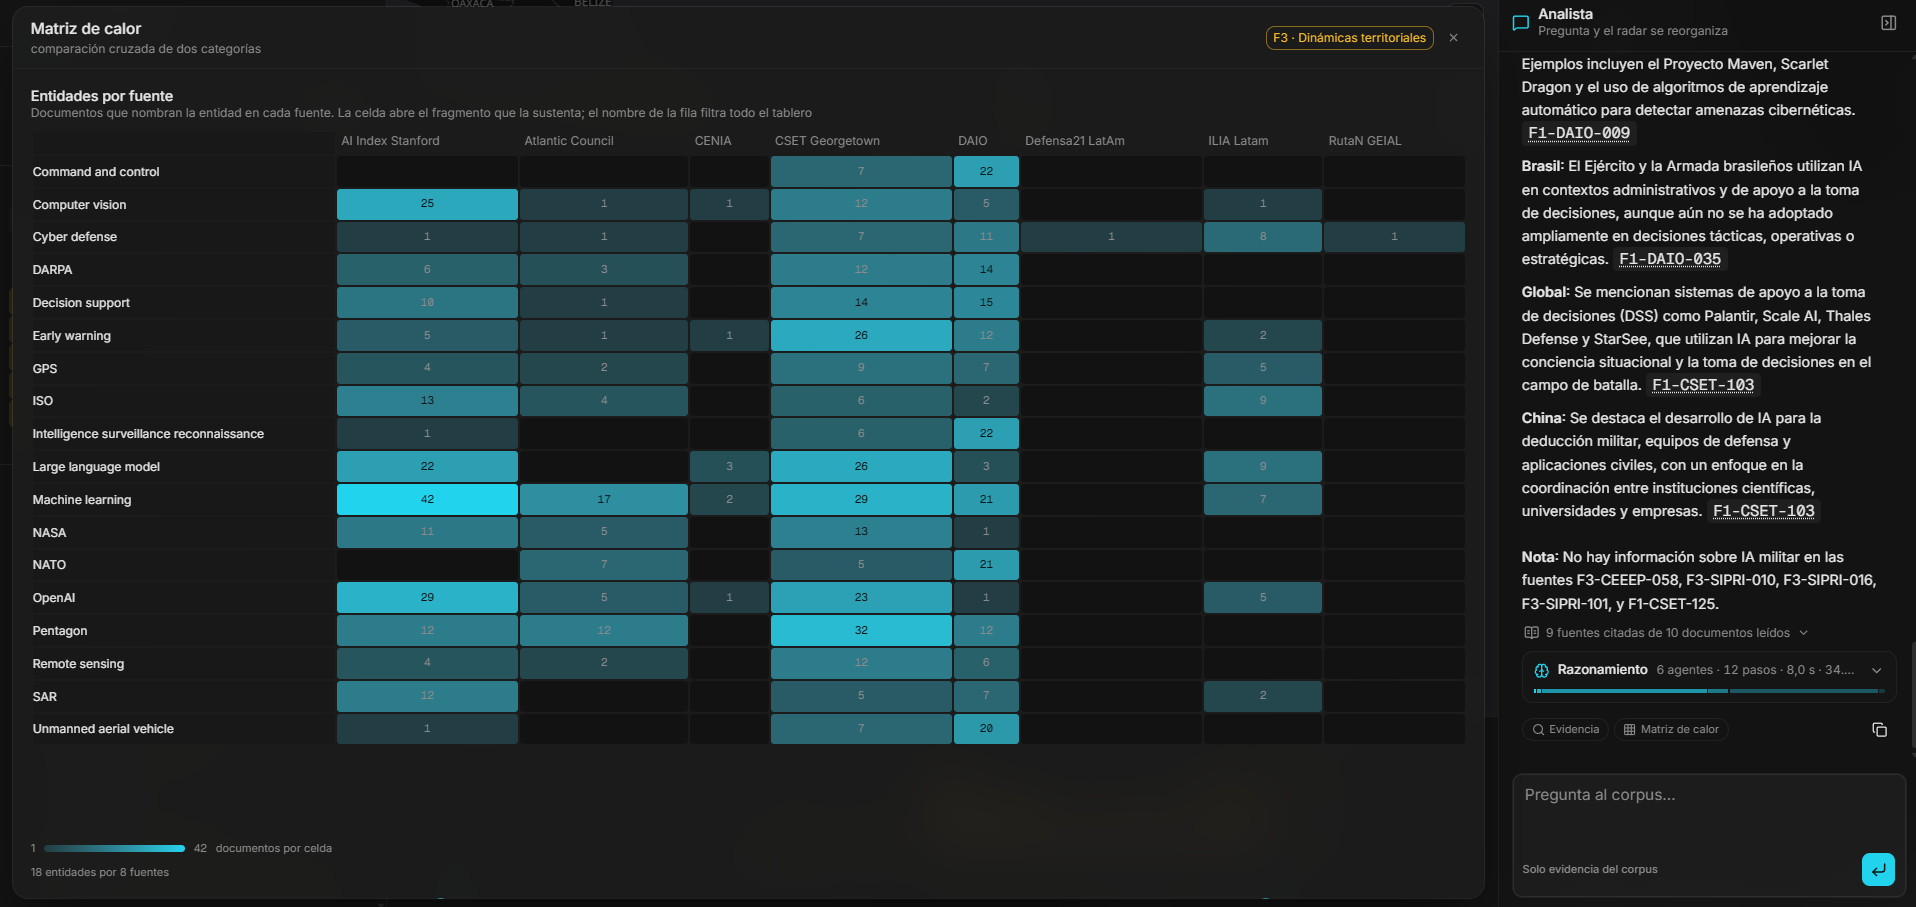Viewport: 1916px width, 907px height.
Task: Open the Machine learning / AI Index Stanford cell (42)
Action: coord(427,499)
